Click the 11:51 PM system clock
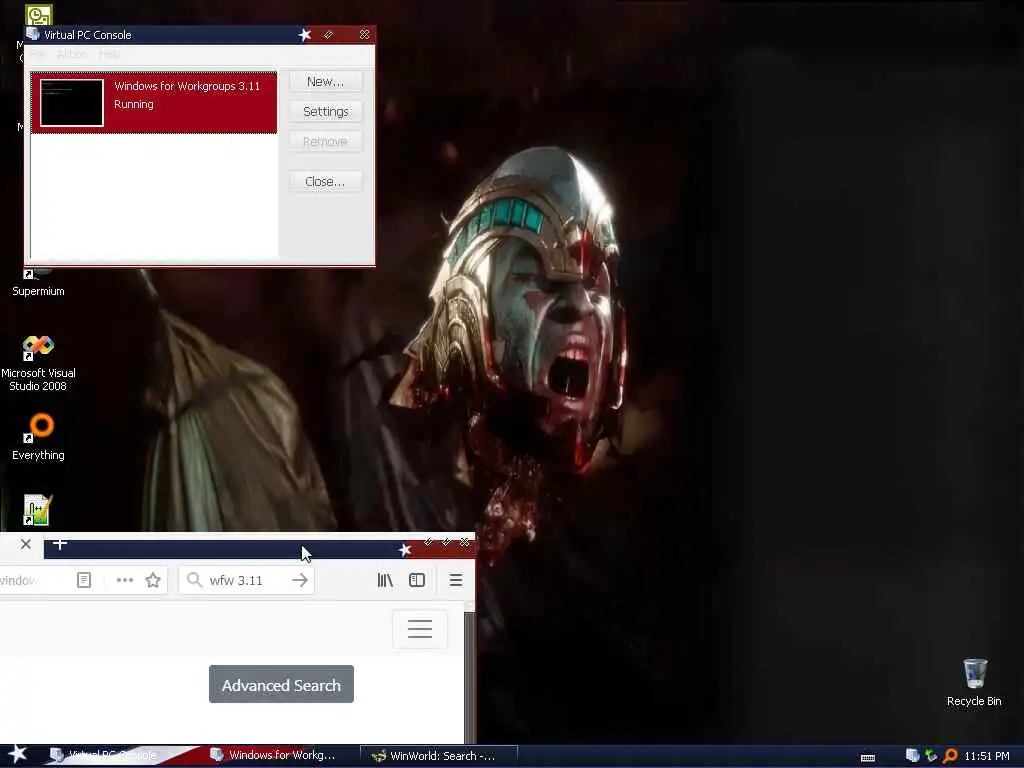The image size is (1024, 768). pyautogui.click(x=987, y=756)
